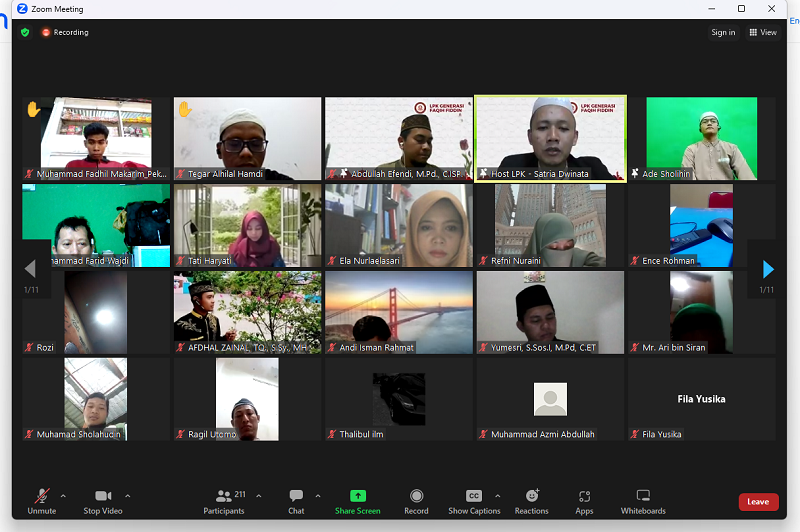
Task: Click page indicator '1/11' on right side
Action: tap(766, 290)
